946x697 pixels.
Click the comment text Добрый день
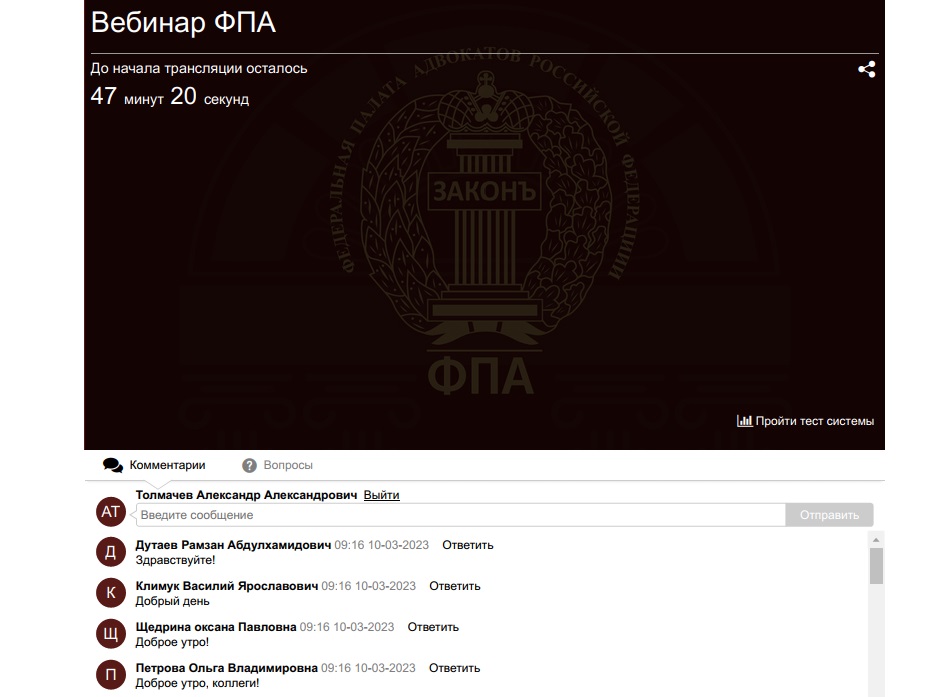[x=172, y=601]
